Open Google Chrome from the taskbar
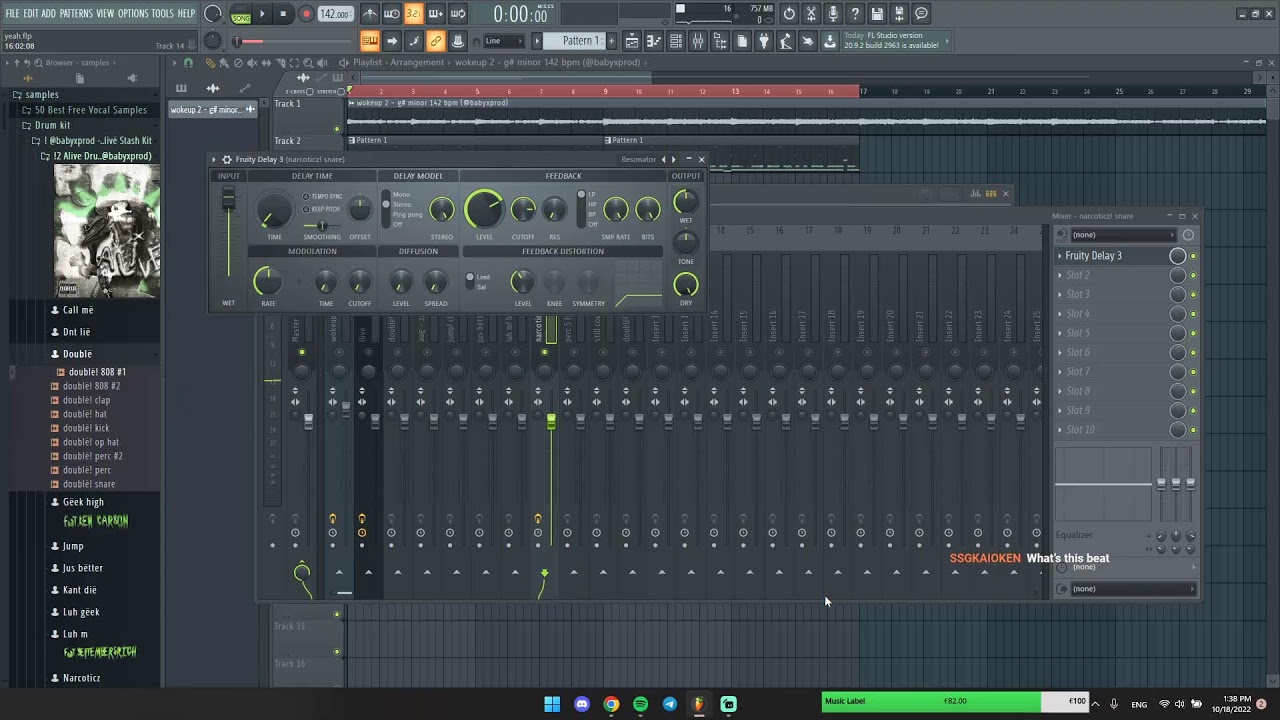The height and width of the screenshot is (720, 1280). (611, 704)
